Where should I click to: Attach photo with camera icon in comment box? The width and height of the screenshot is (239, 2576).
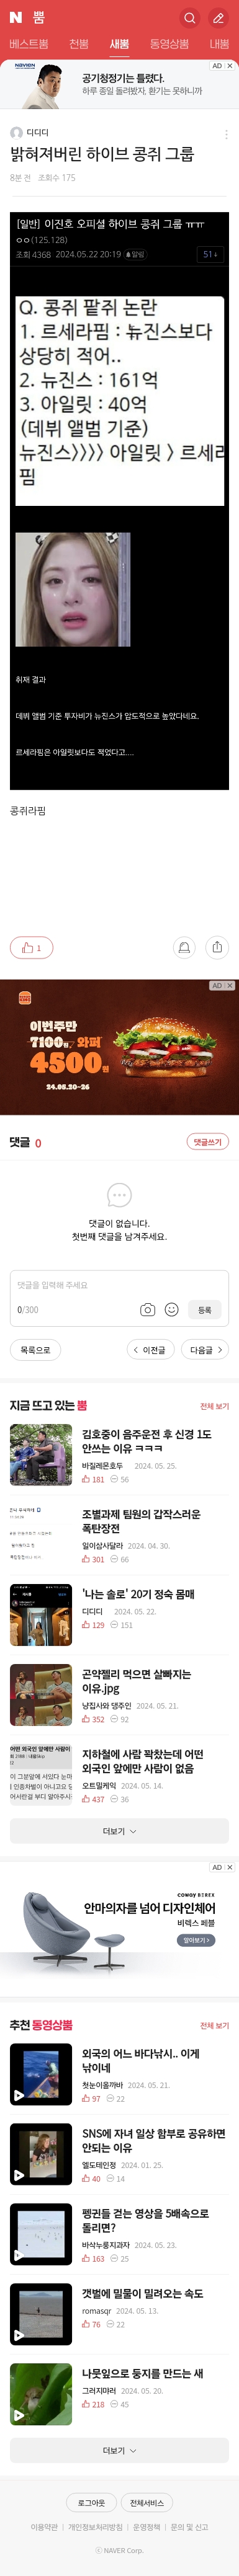coord(147,1309)
